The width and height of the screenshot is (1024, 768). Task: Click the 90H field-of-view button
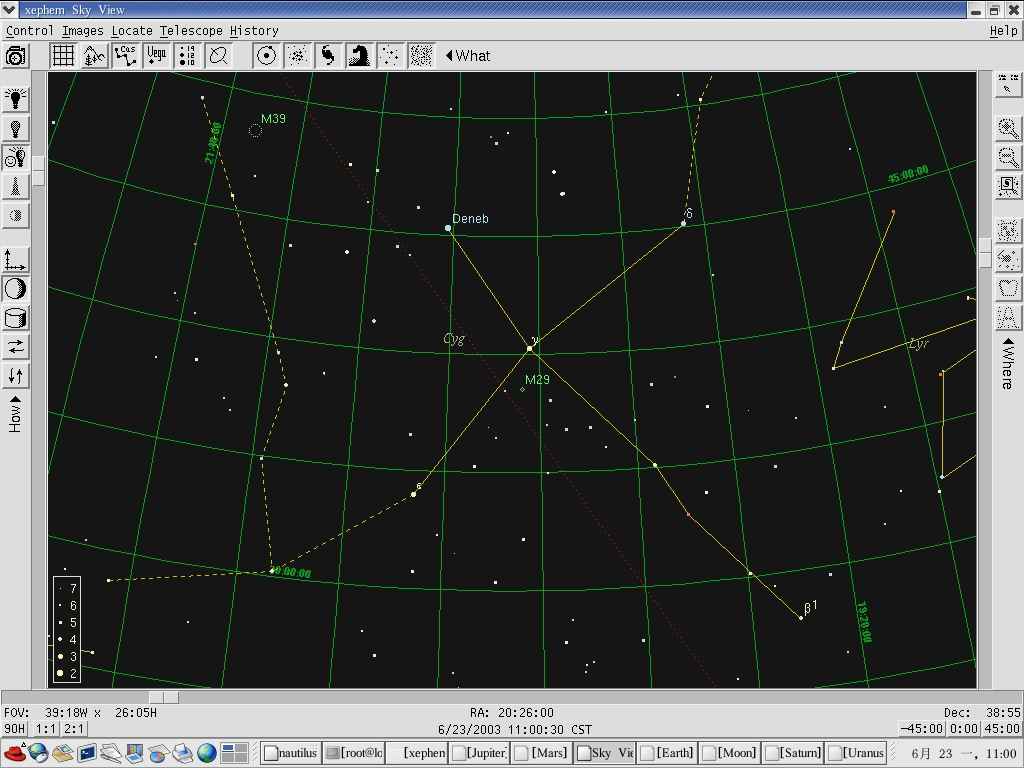tap(14, 729)
